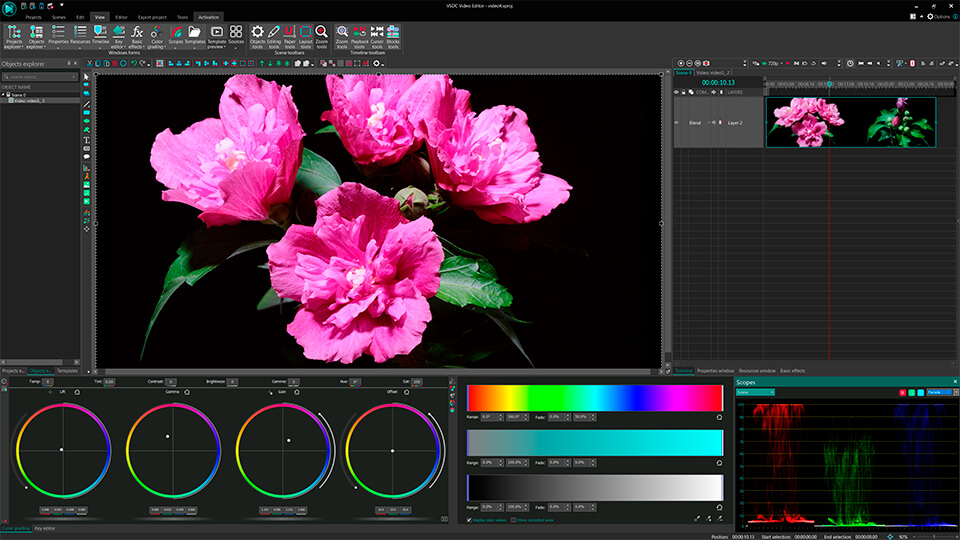Click the red record button in timeline toolbar

click(x=706, y=63)
